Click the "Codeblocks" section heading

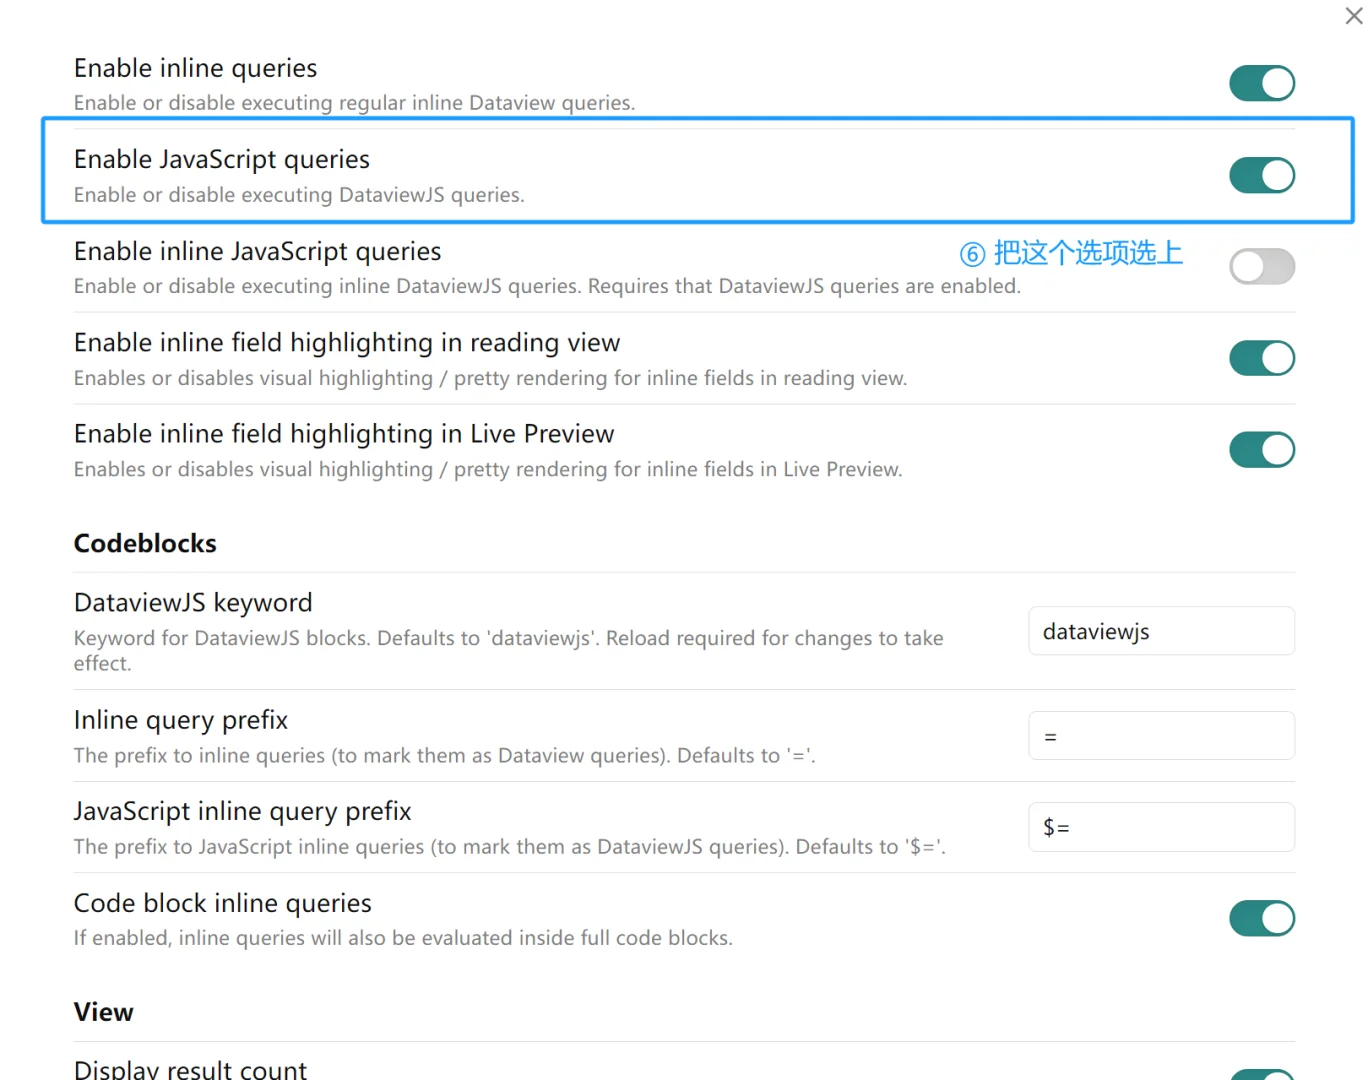145,543
